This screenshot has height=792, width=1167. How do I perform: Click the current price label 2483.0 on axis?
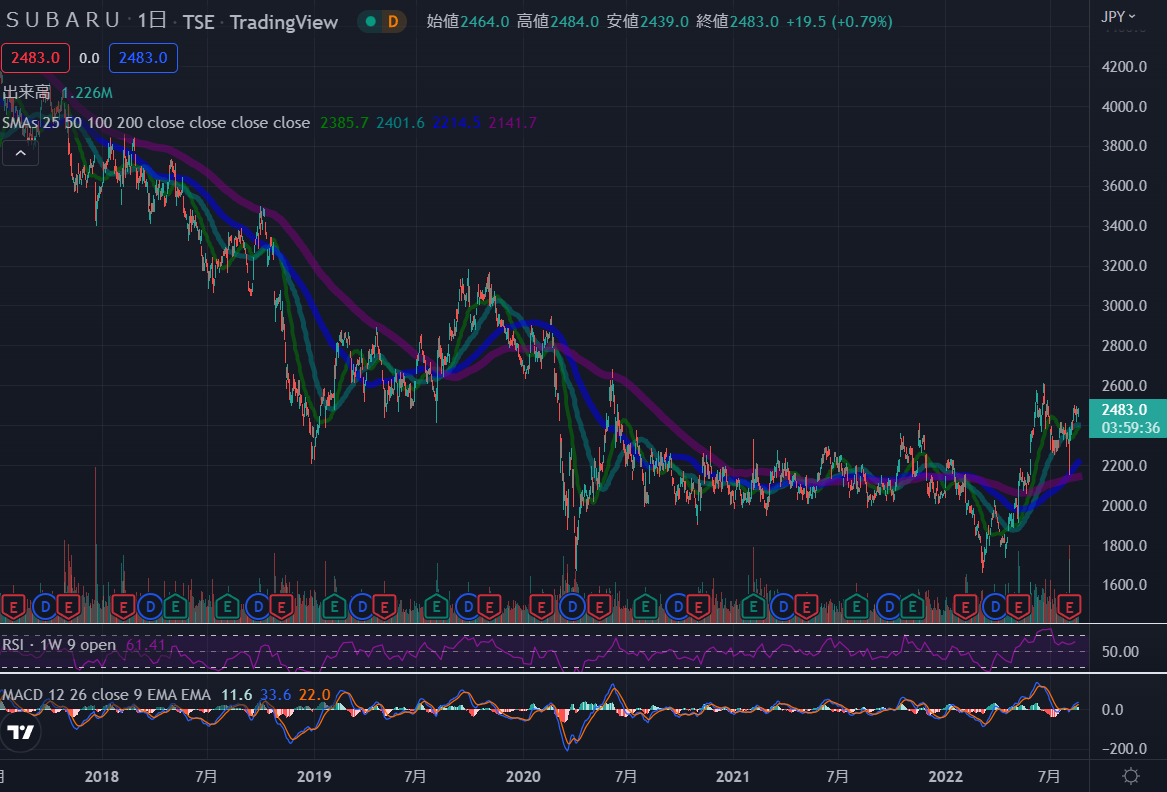coord(1128,418)
